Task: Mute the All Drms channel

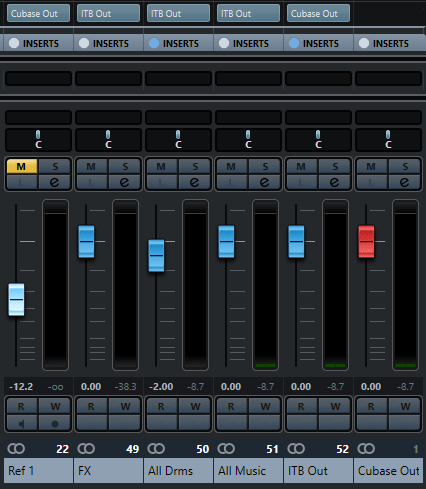Action: 162,166
